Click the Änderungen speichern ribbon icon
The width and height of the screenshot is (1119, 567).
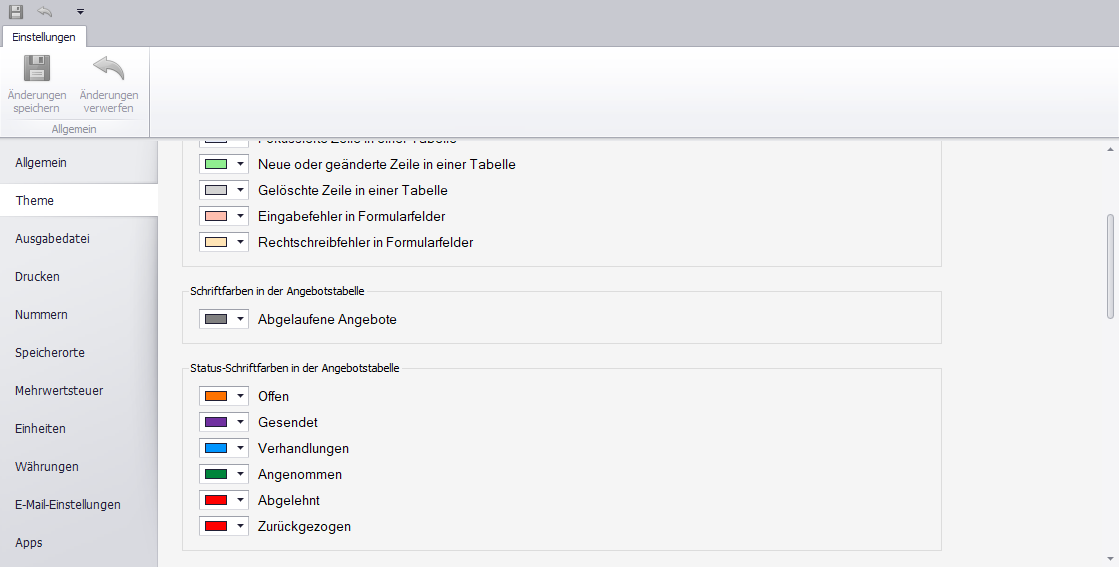(37, 69)
